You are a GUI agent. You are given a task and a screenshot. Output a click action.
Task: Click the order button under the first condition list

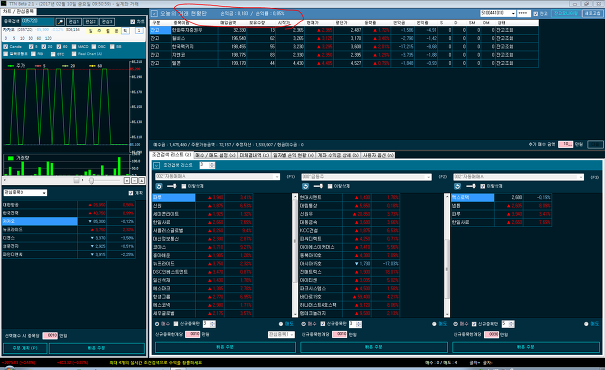tap(225, 347)
